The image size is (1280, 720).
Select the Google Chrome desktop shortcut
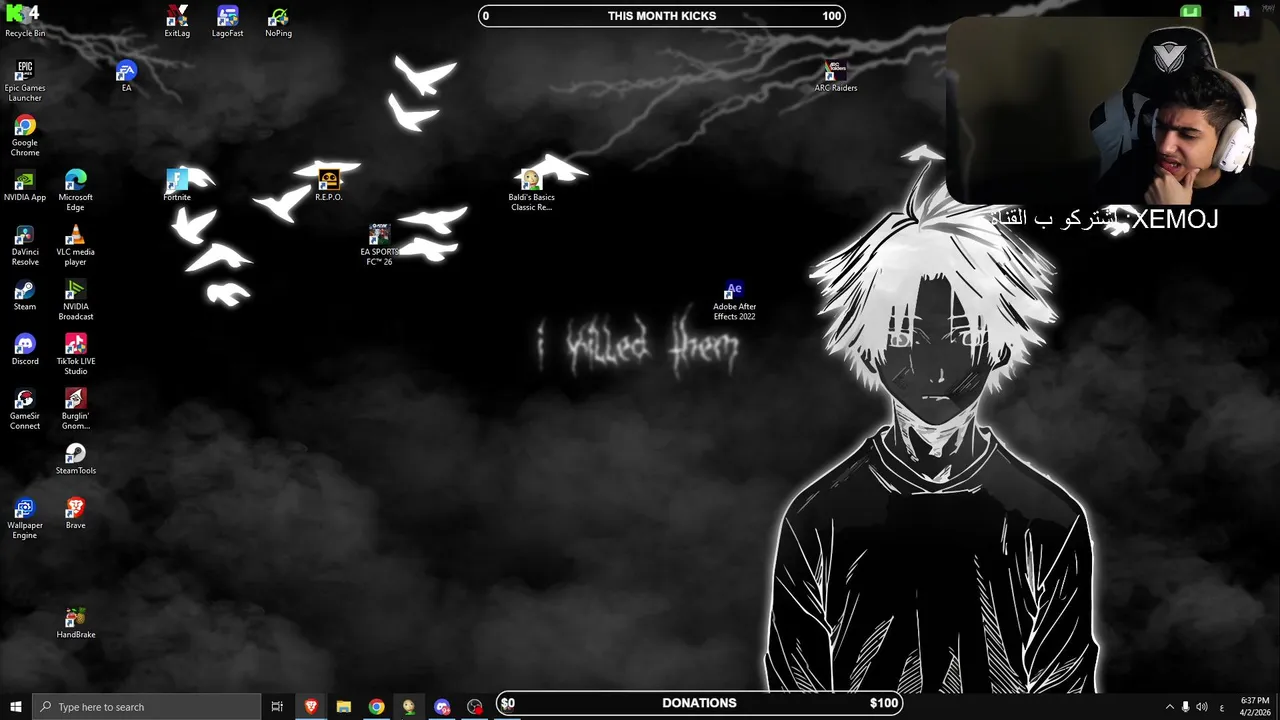point(25,135)
